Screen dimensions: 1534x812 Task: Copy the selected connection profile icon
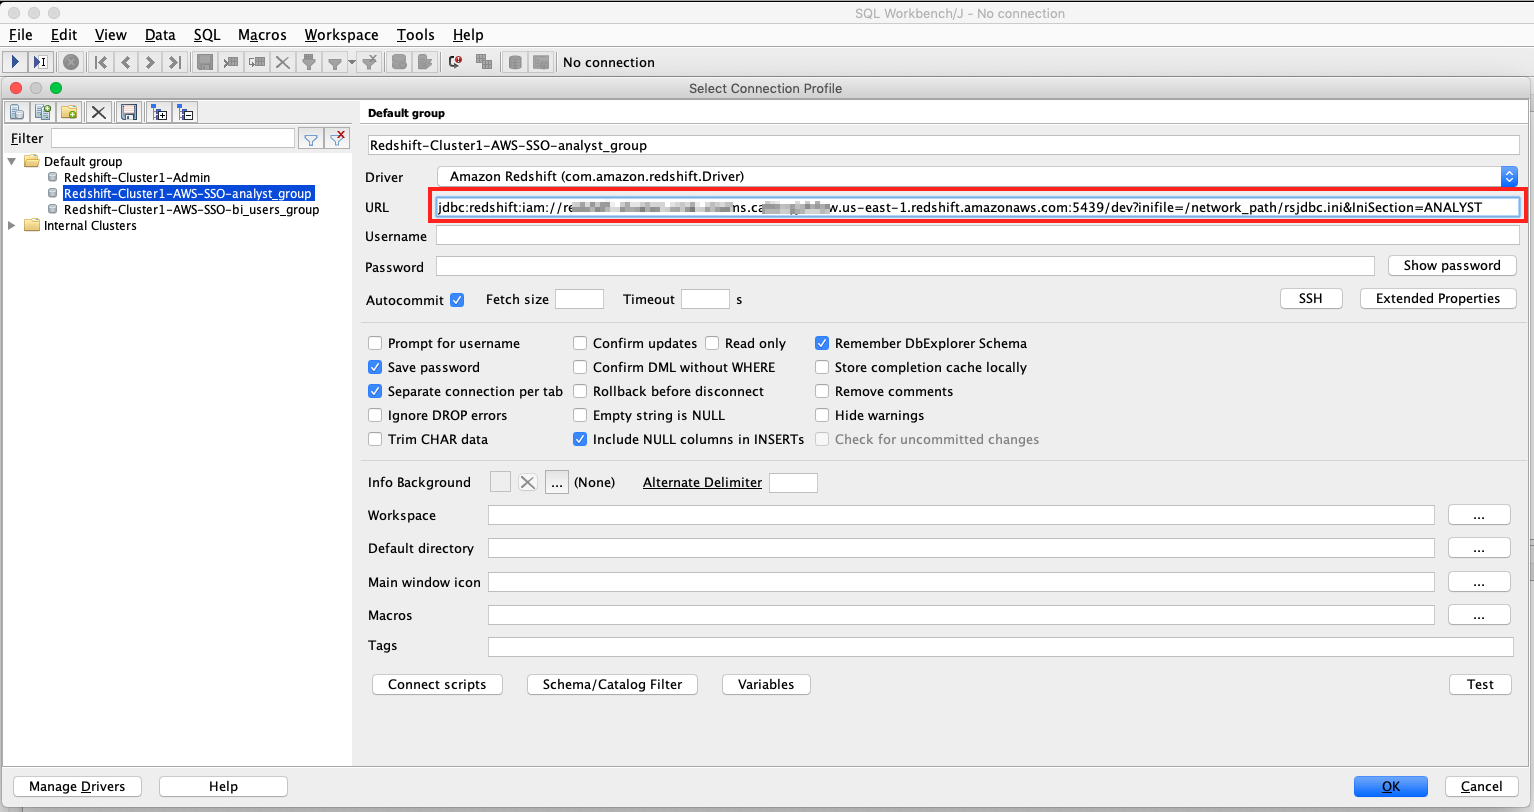(x=43, y=112)
